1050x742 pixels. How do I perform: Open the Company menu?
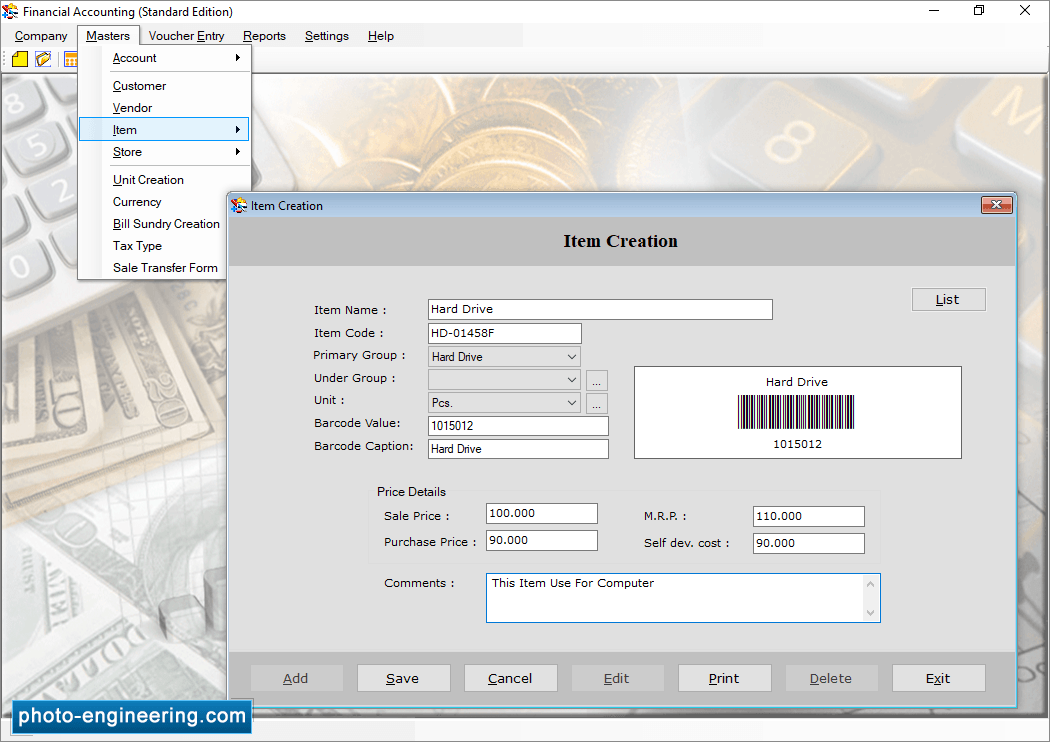[41, 36]
